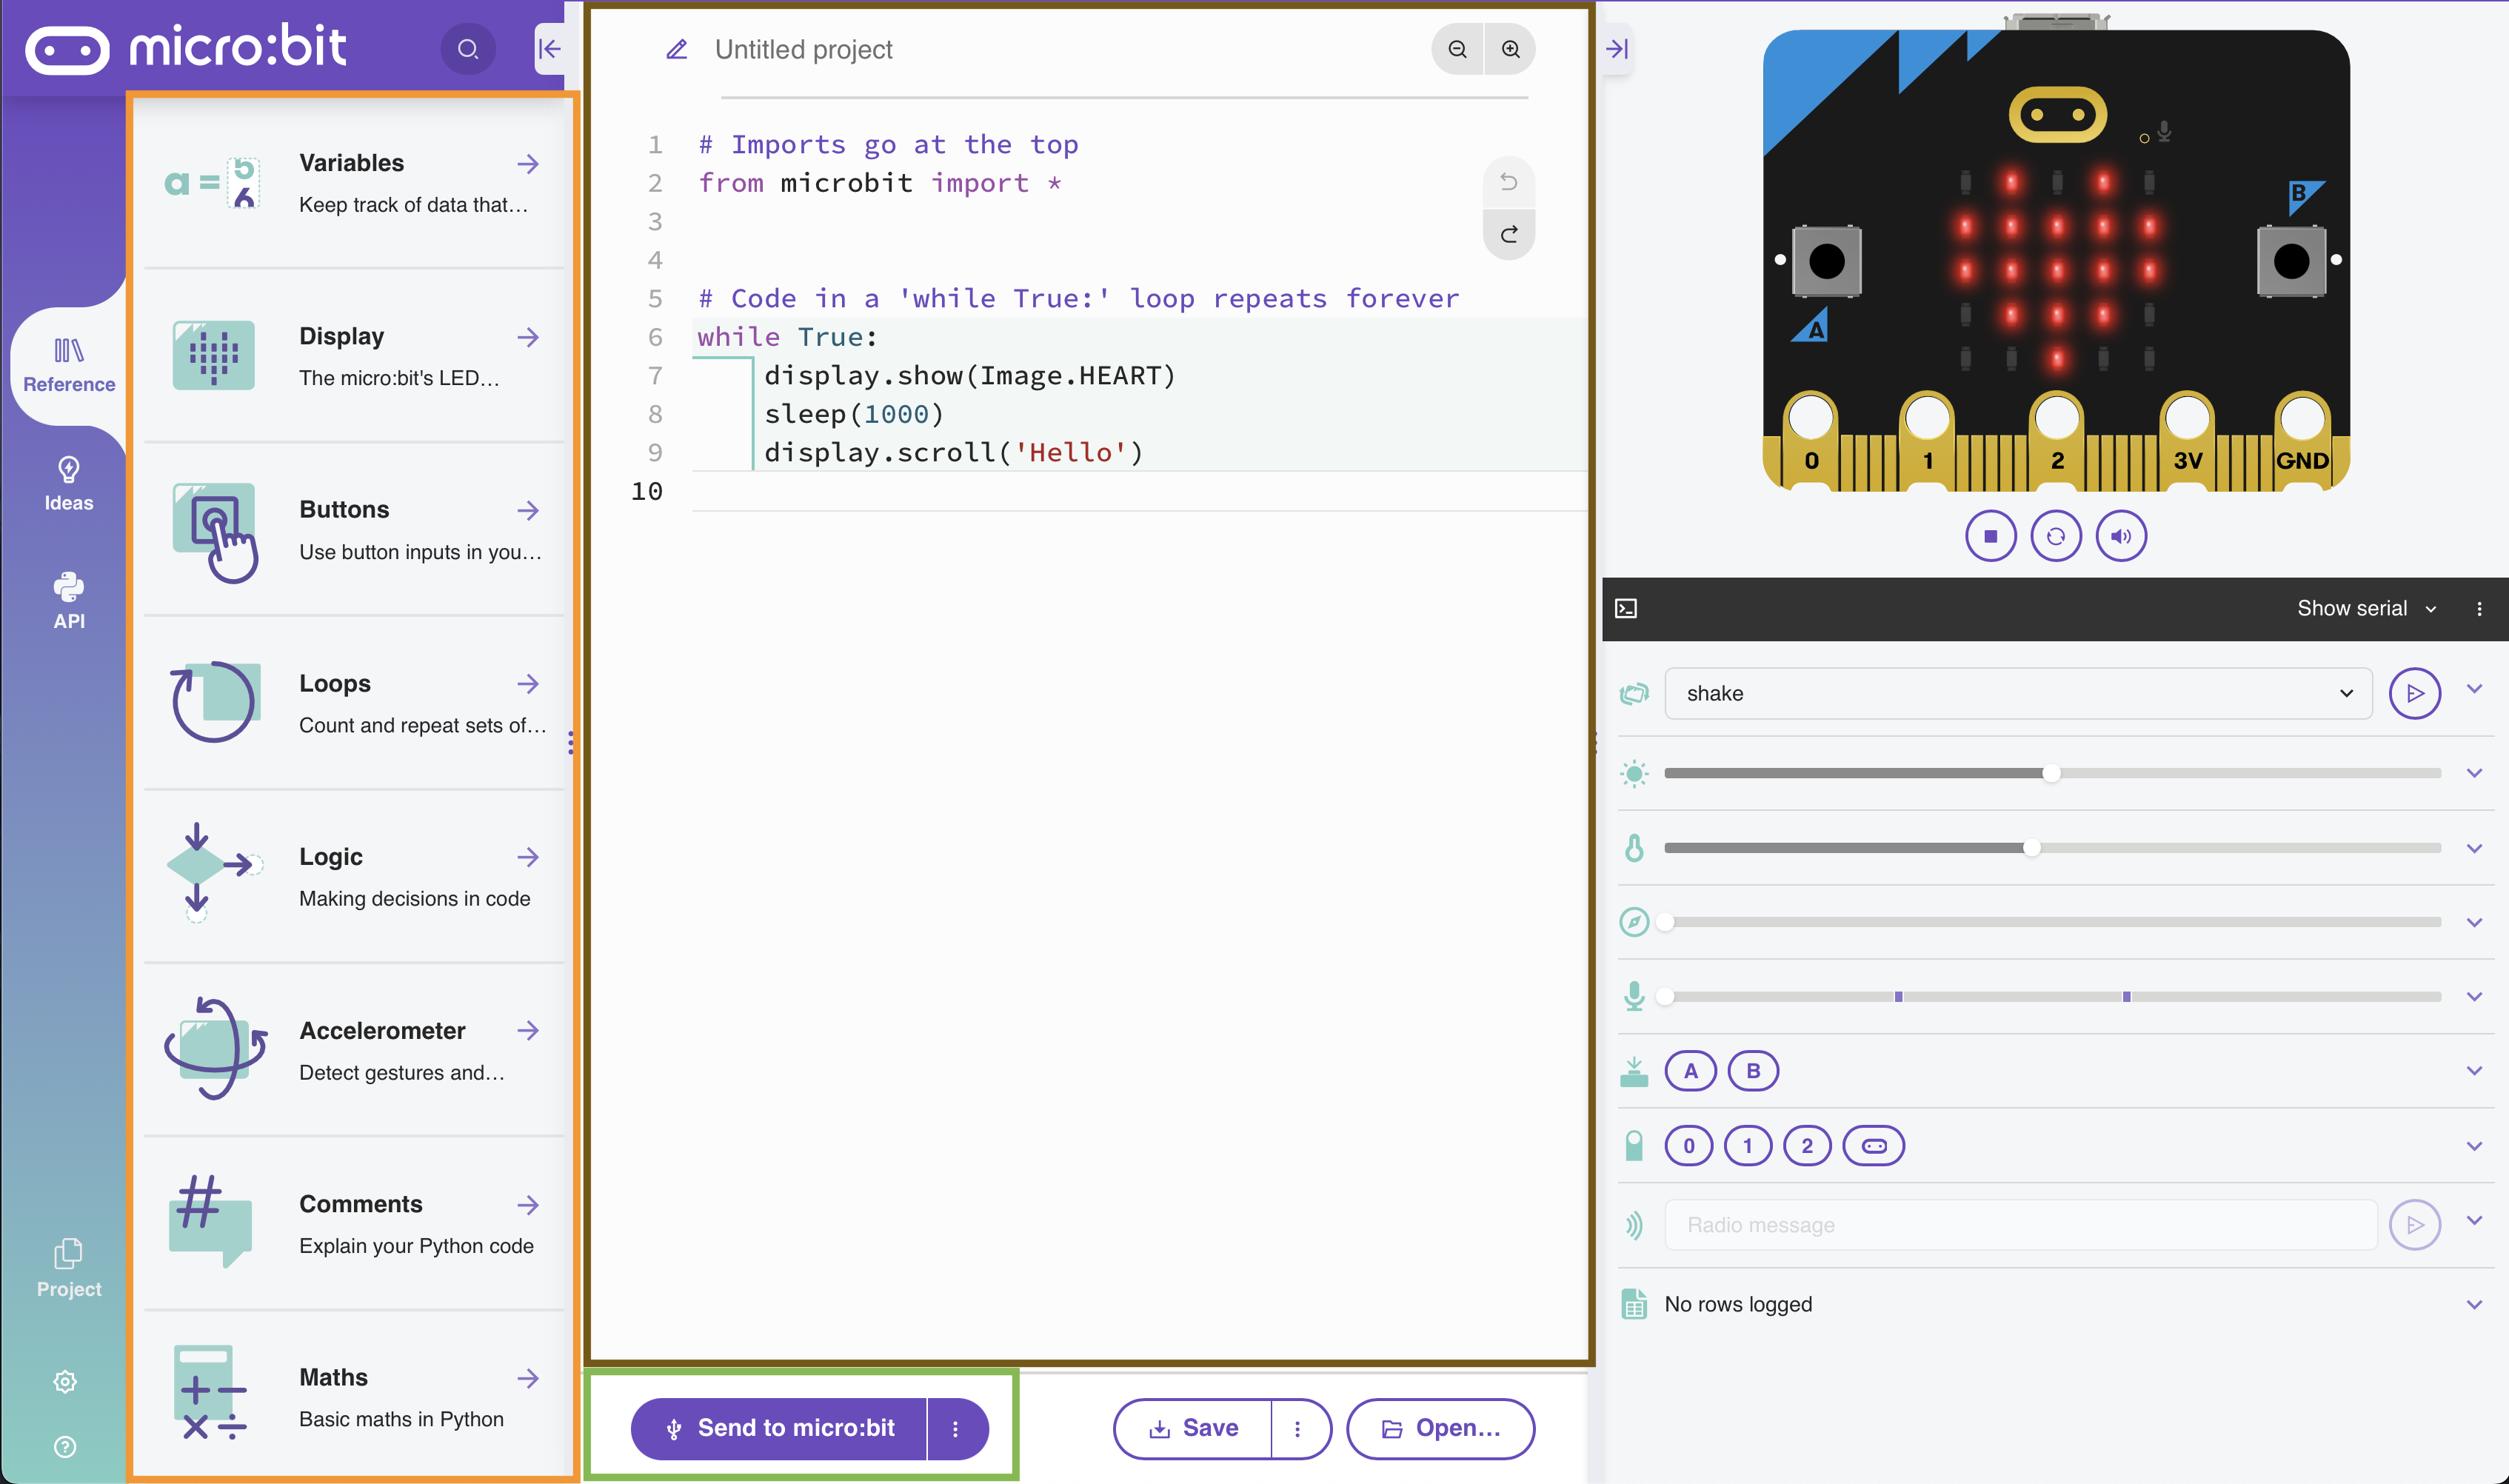Zoom in on the code editor
This screenshot has height=1484, width=2509.
pos(1510,49)
